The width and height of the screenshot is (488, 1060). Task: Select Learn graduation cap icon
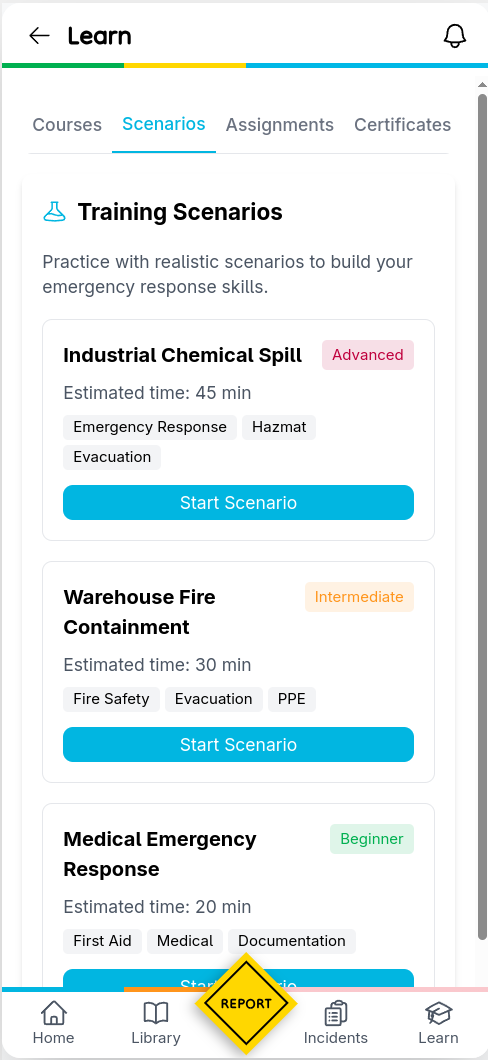coord(438,1013)
